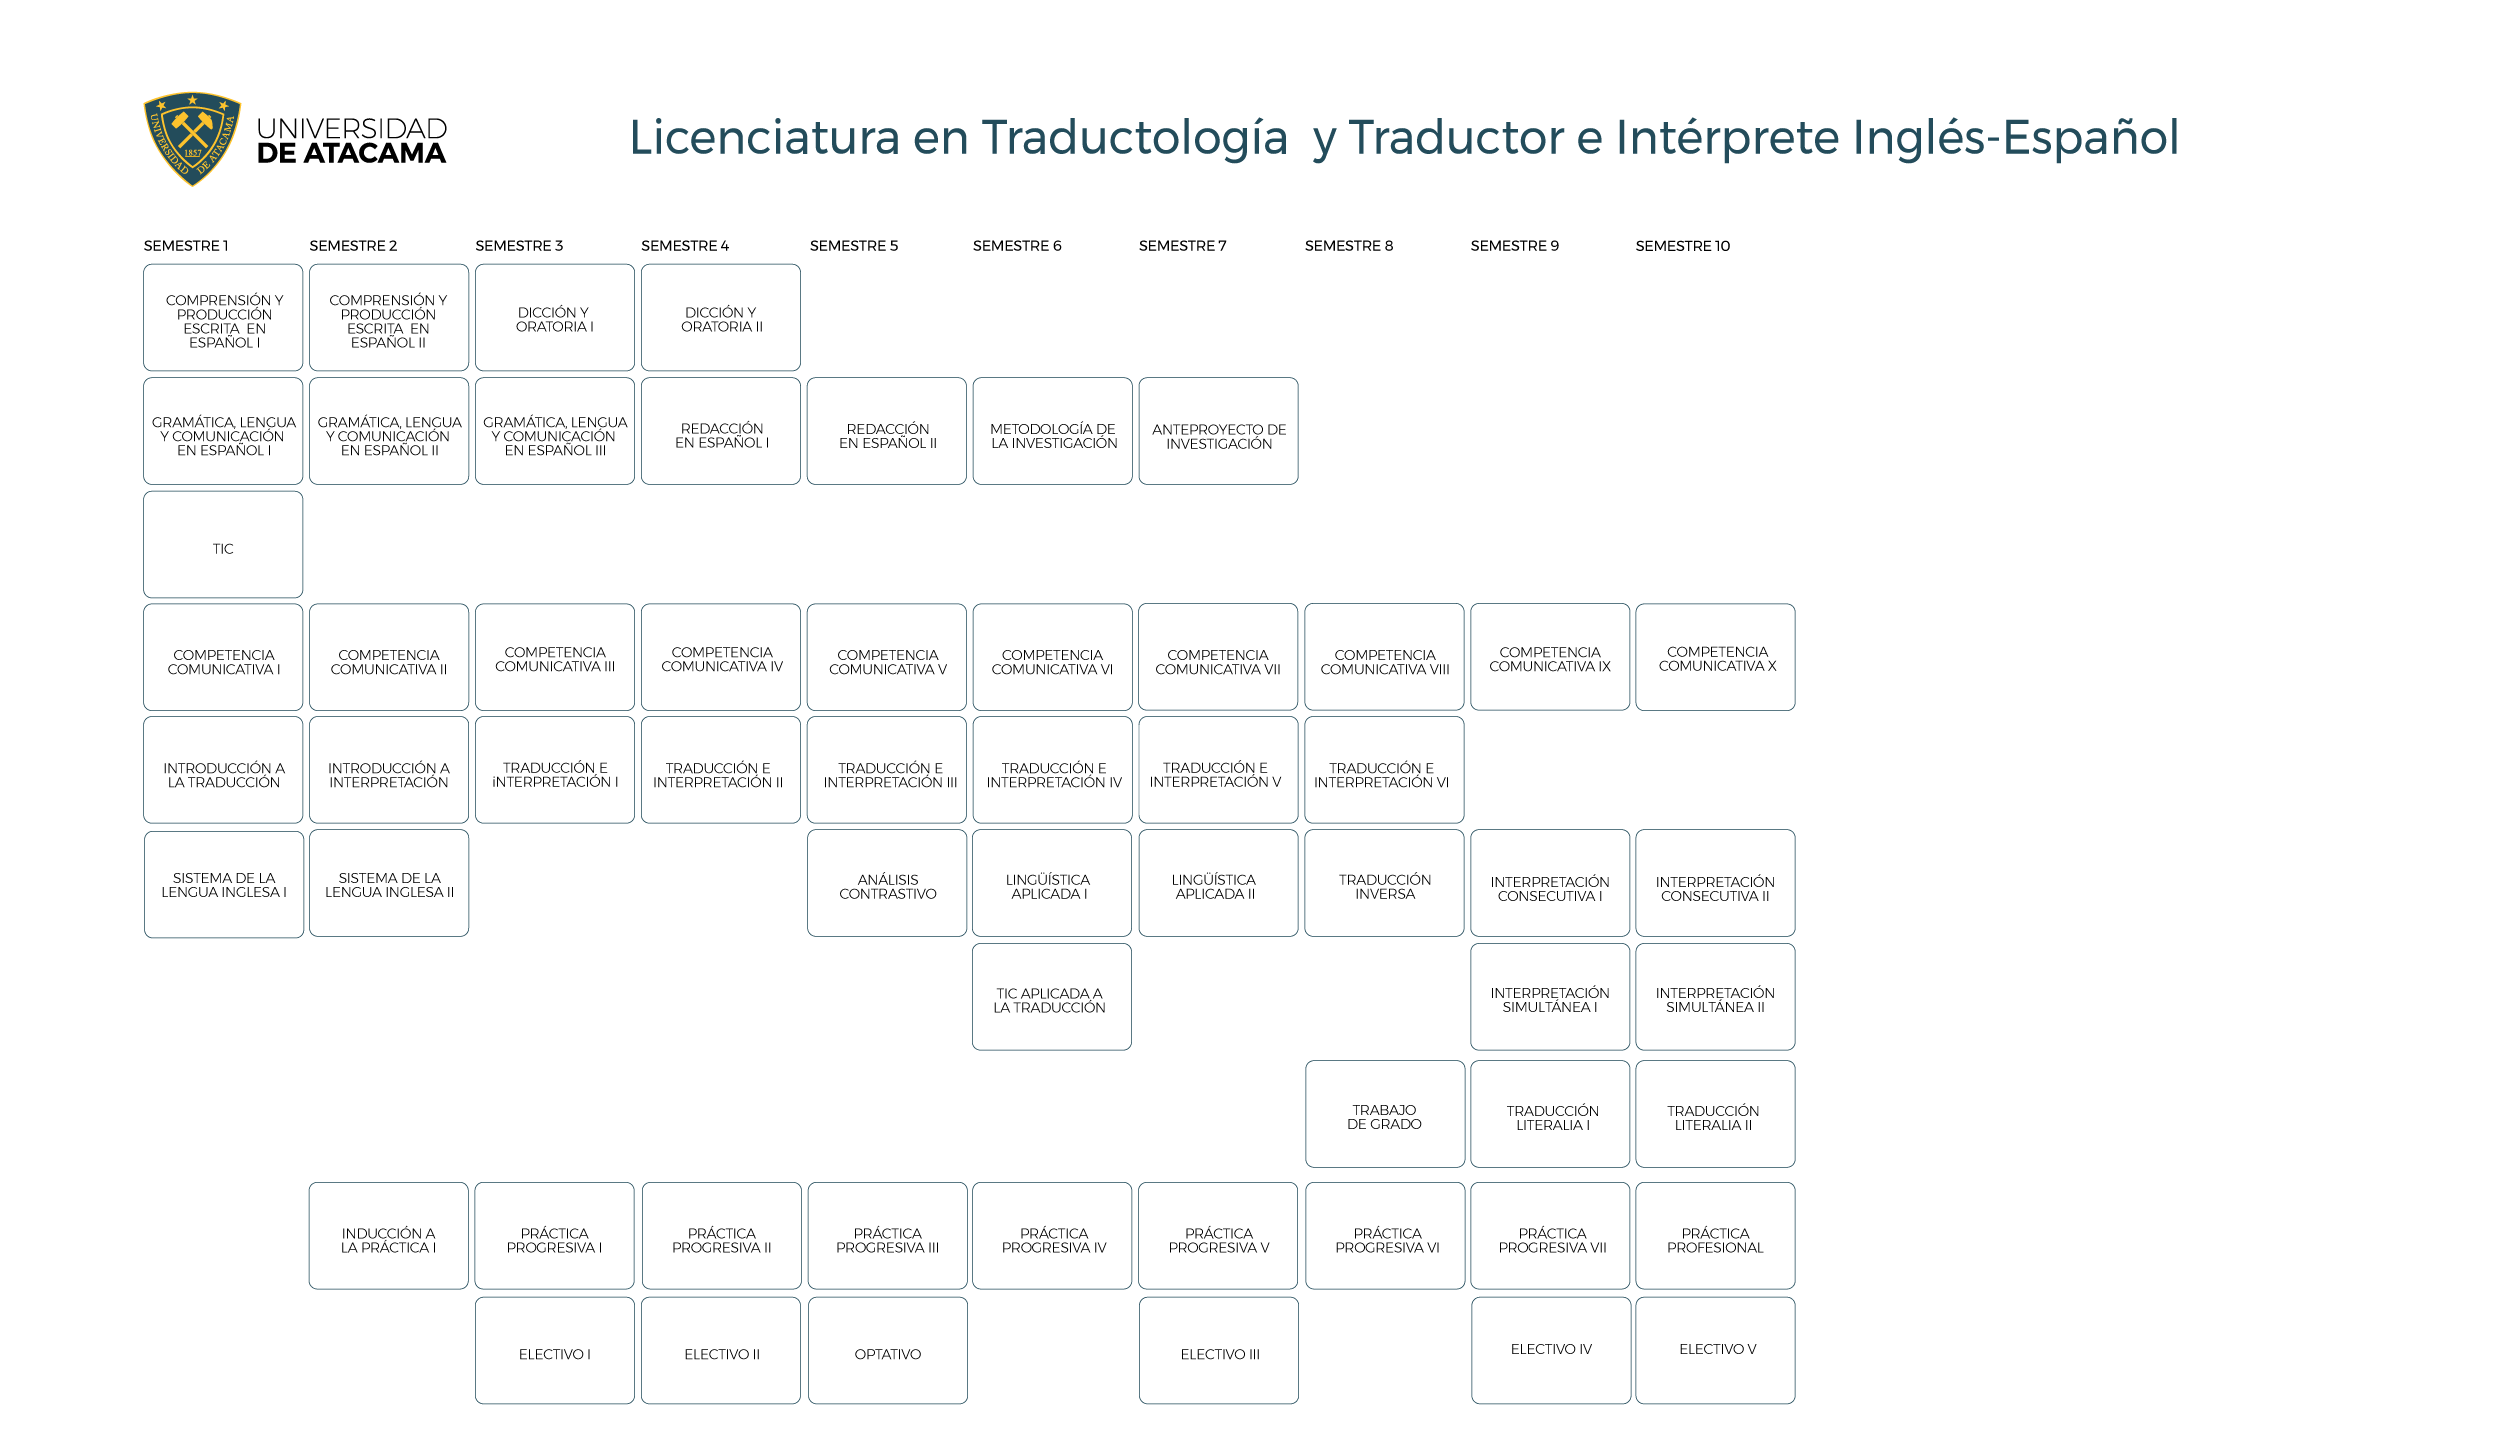Select Interpretación Simultánea I box
The width and height of the screenshot is (2500, 1447).
(1550, 998)
